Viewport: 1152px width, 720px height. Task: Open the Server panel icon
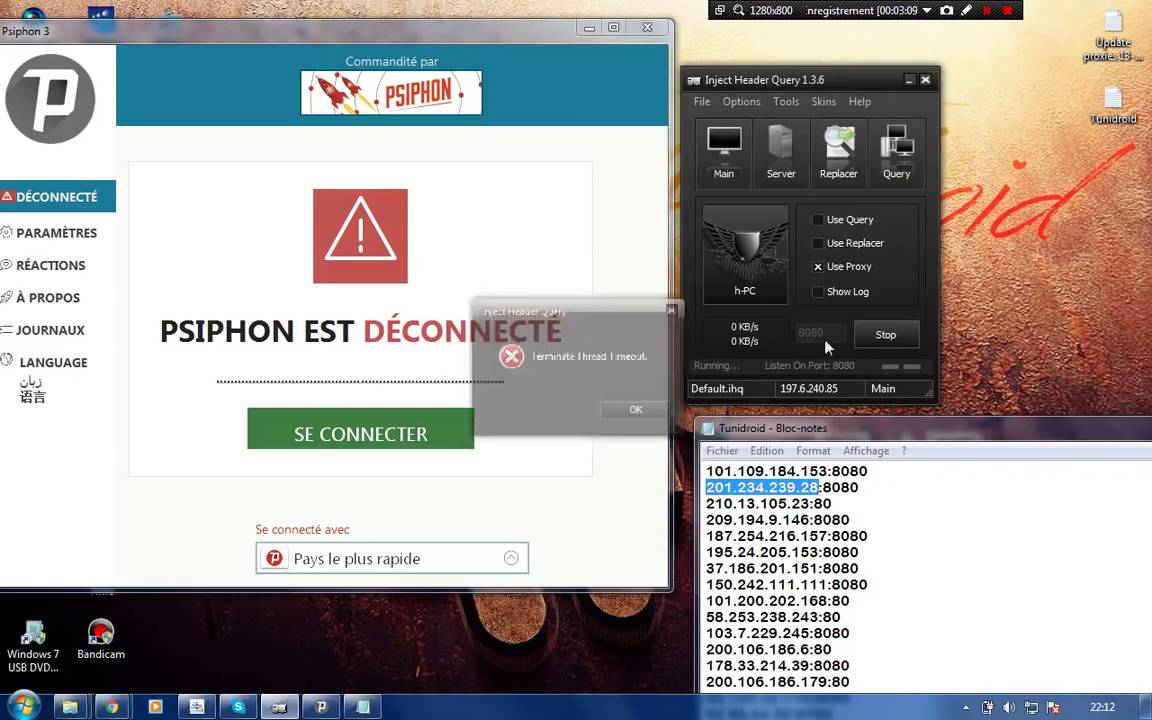pyautogui.click(x=780, y=153)
